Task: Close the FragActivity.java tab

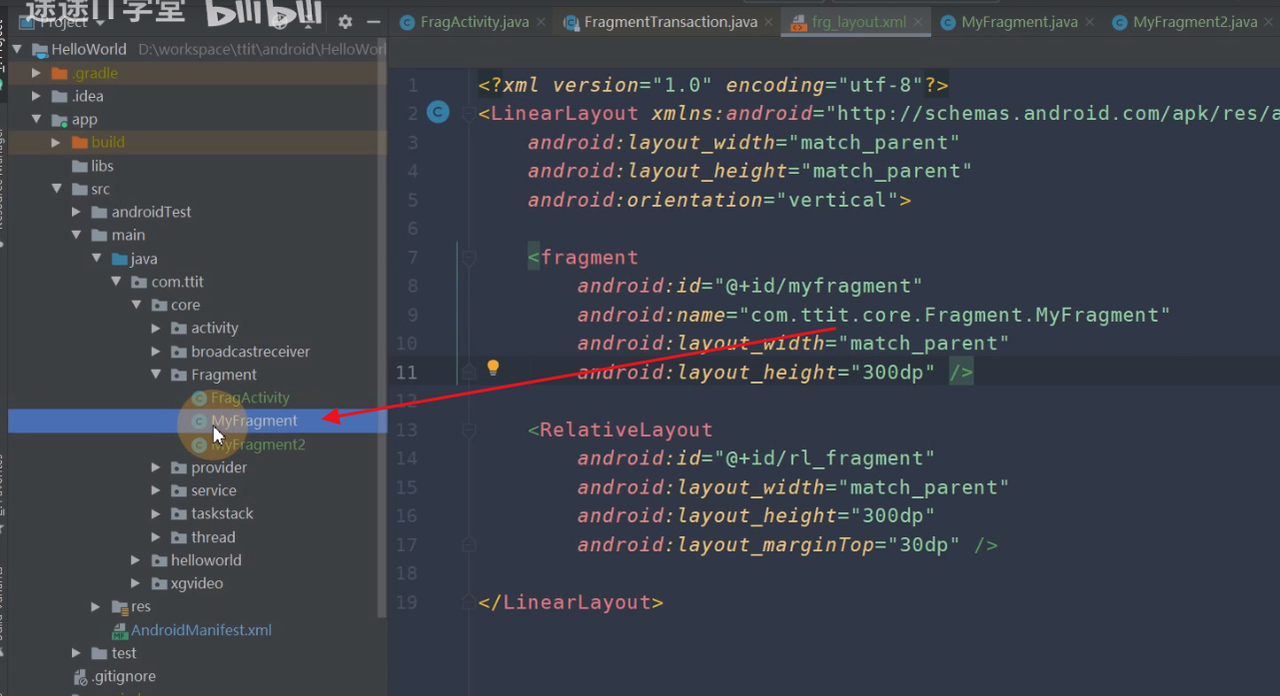Action: click(541, 22)
